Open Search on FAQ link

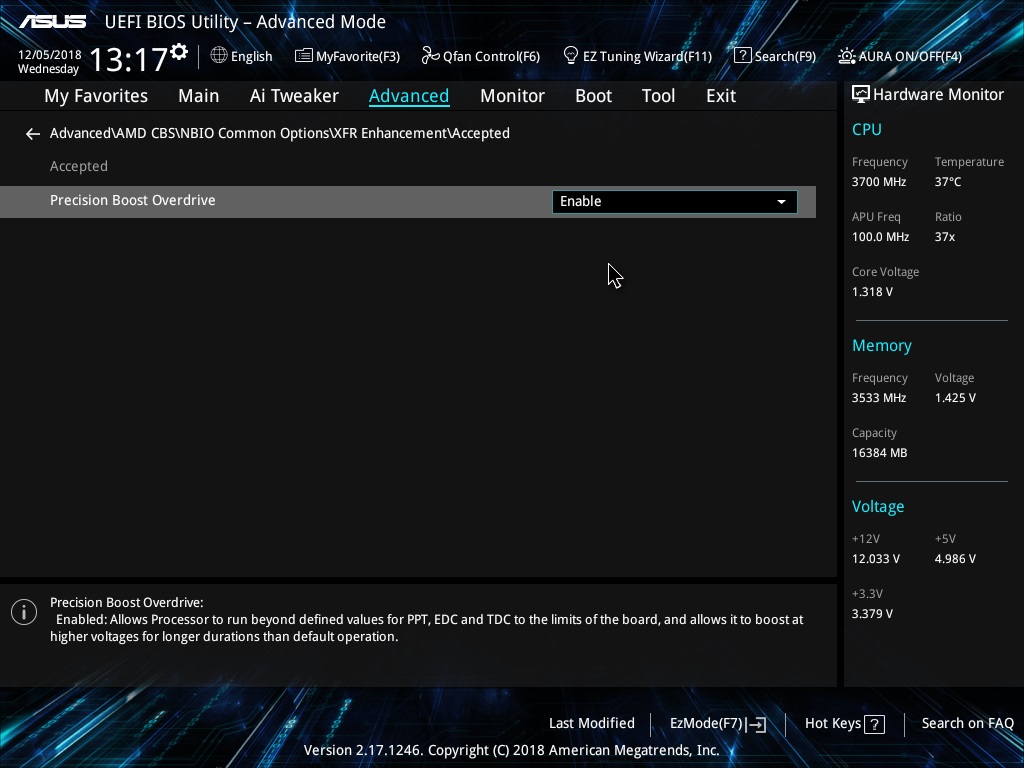pos(967,724)
